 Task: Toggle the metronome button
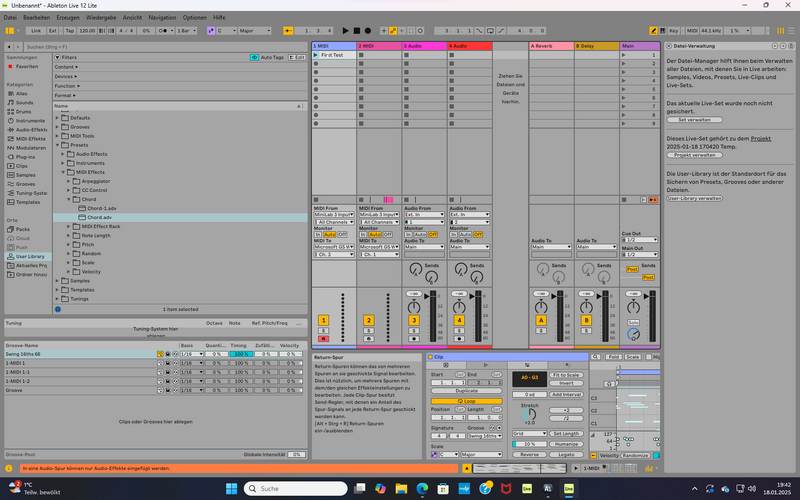coord(163,31)
